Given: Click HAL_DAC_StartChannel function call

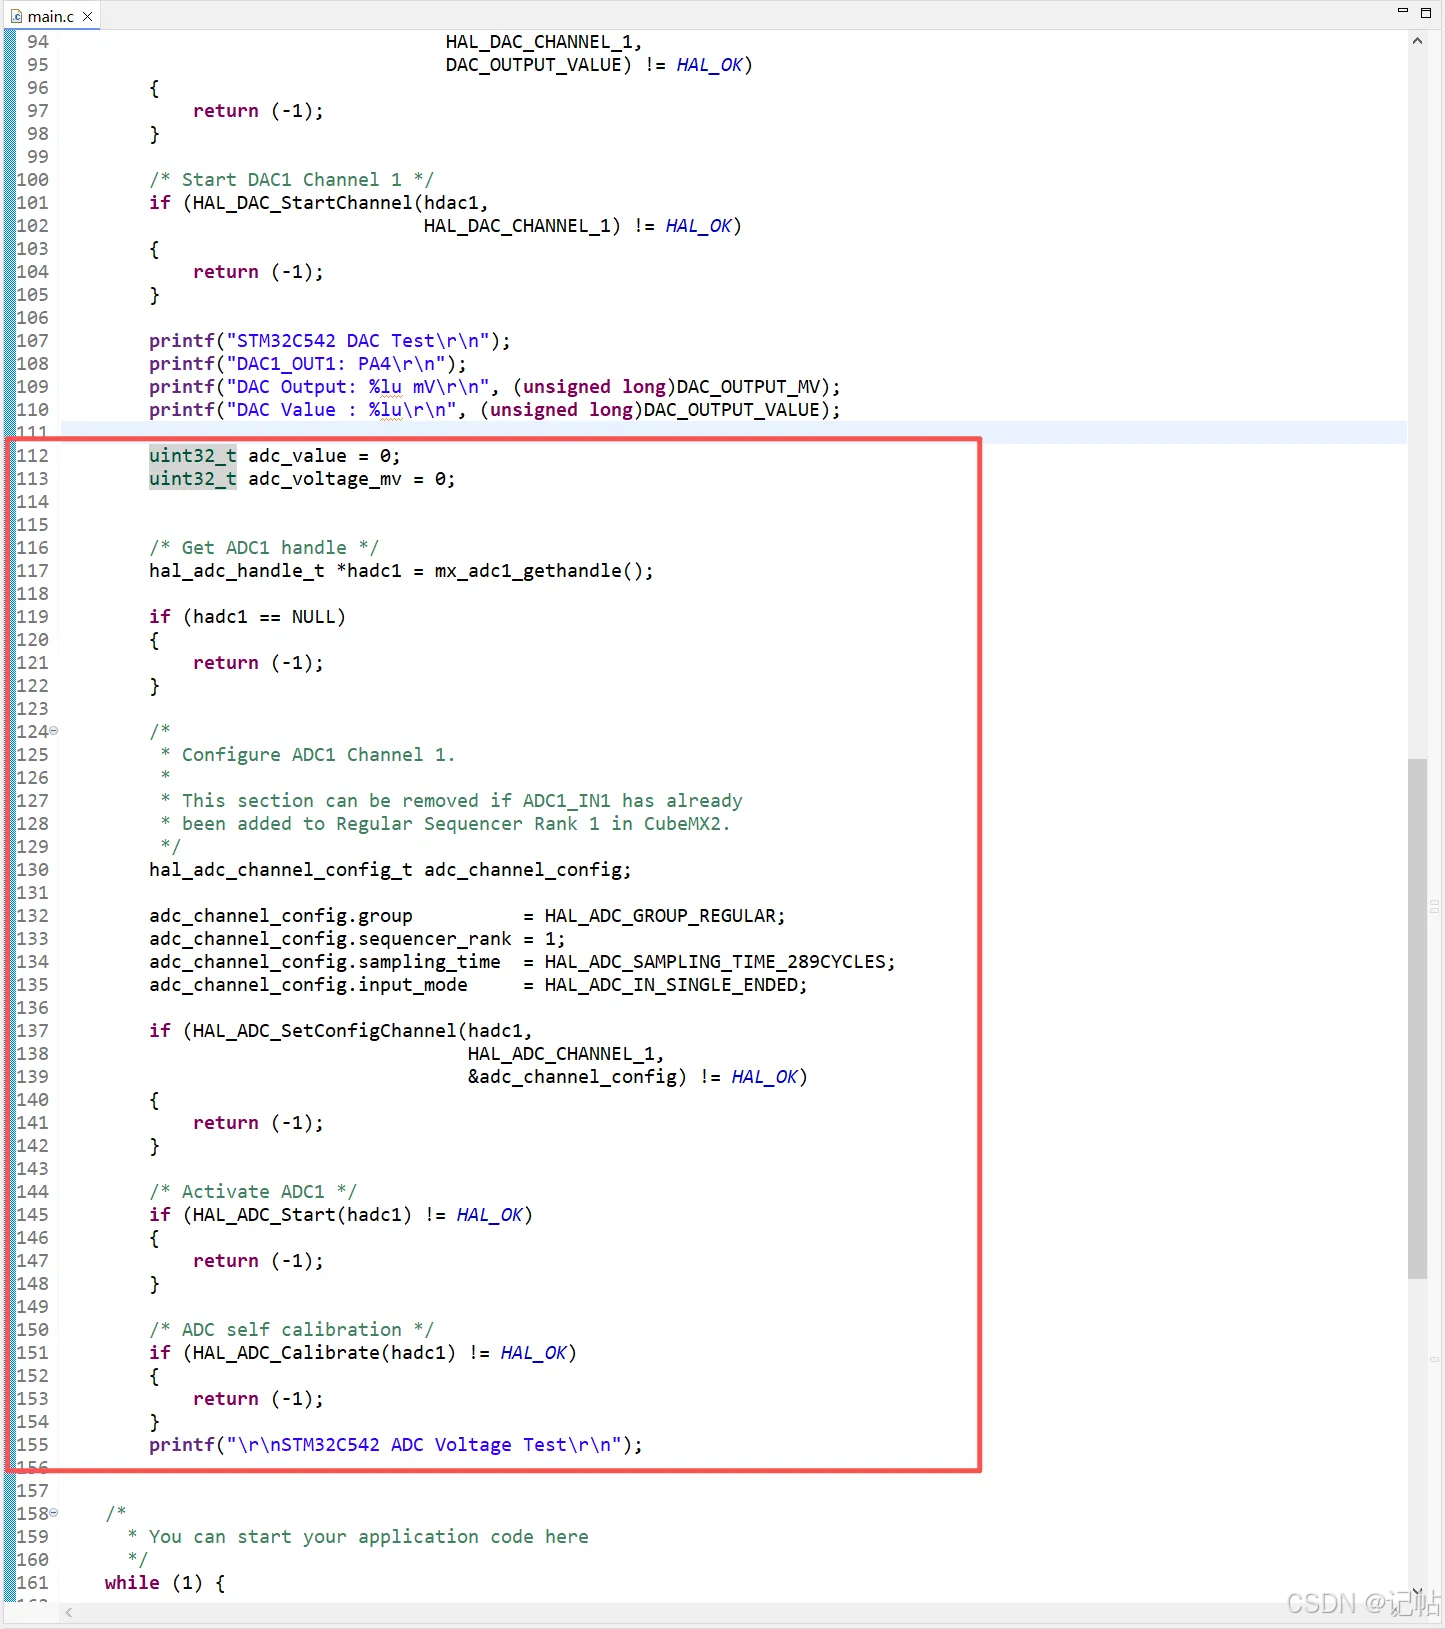Looking at the screenshot, I should 303,203.
